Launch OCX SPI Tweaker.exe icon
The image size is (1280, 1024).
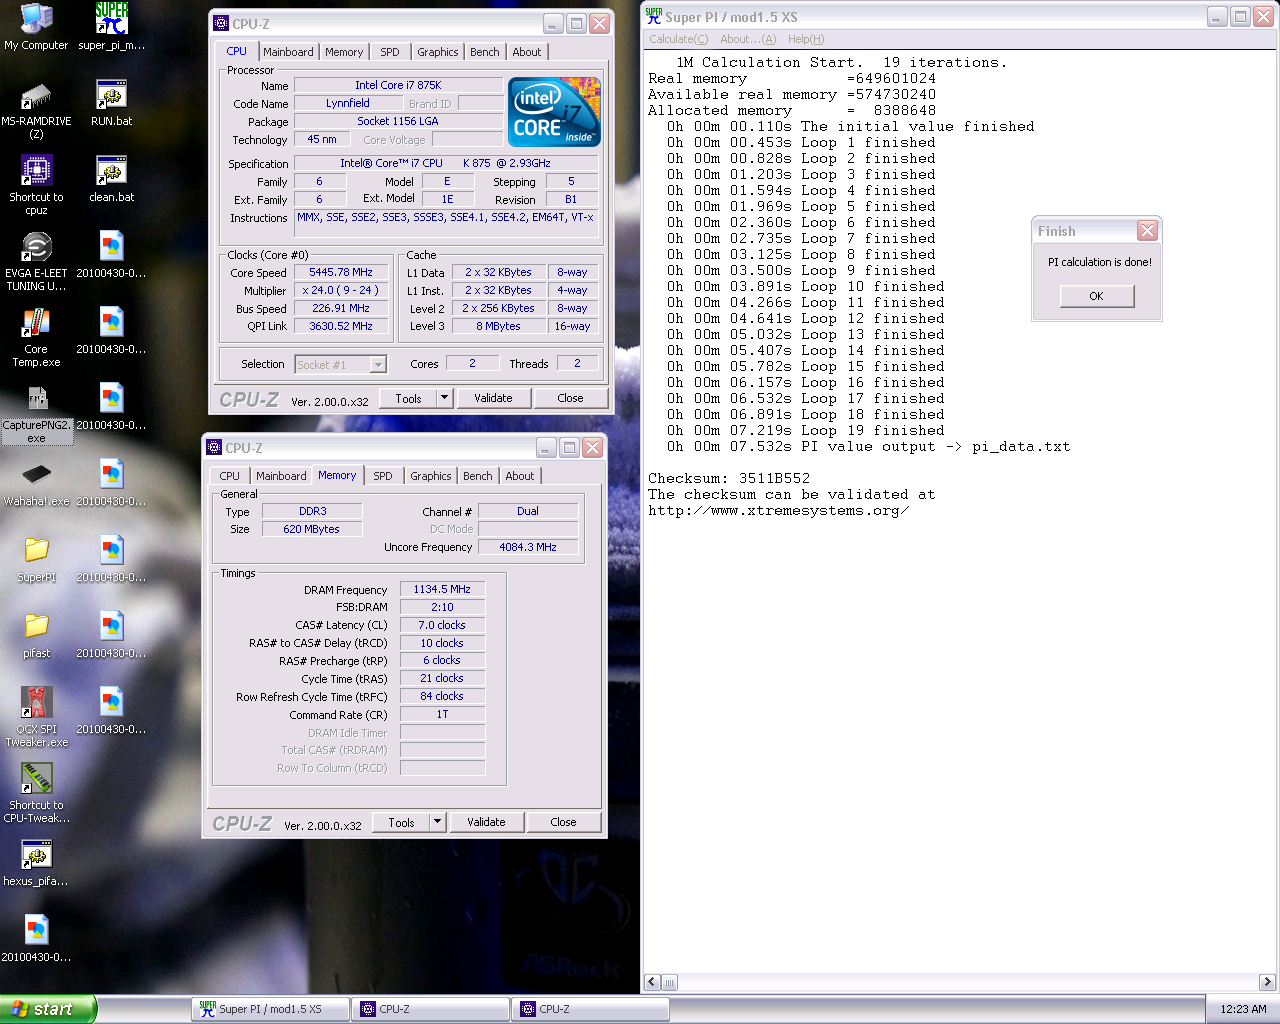coord(36,717)
